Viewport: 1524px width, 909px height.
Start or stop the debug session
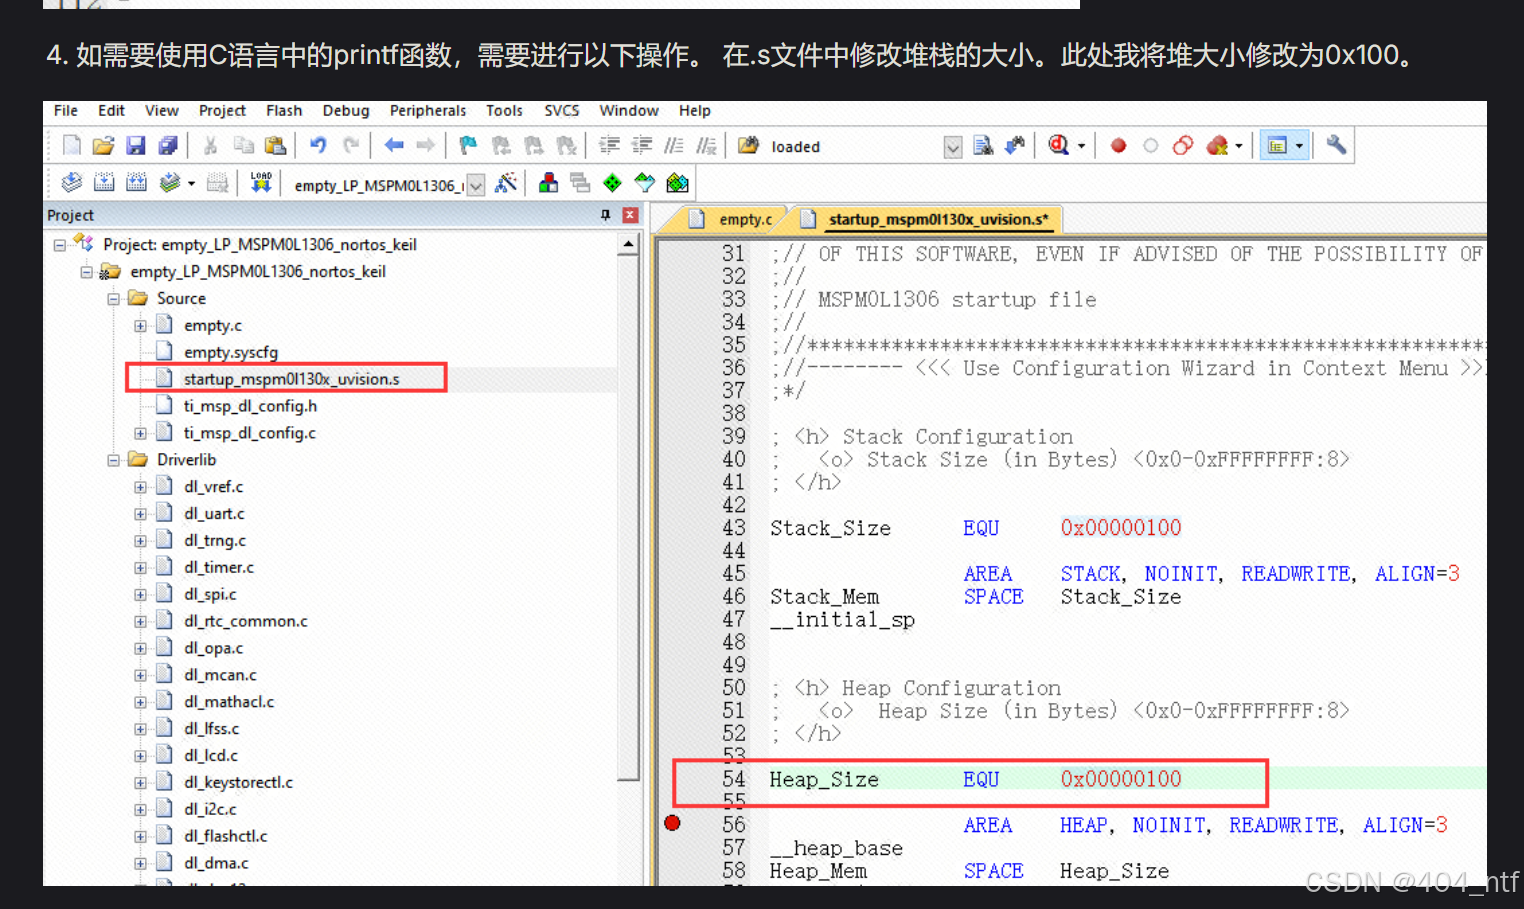click(x=1058, y=146)
